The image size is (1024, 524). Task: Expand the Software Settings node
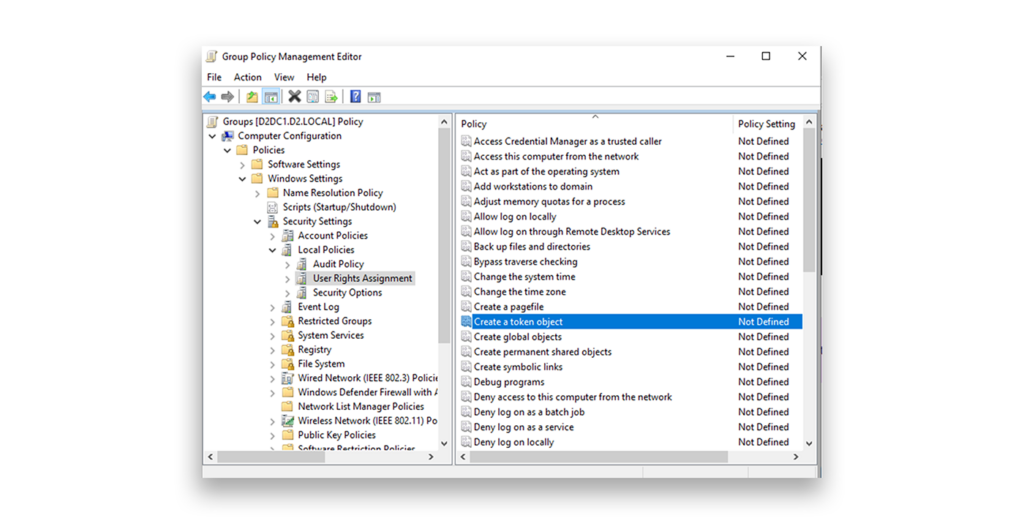[x=242, y=165]
